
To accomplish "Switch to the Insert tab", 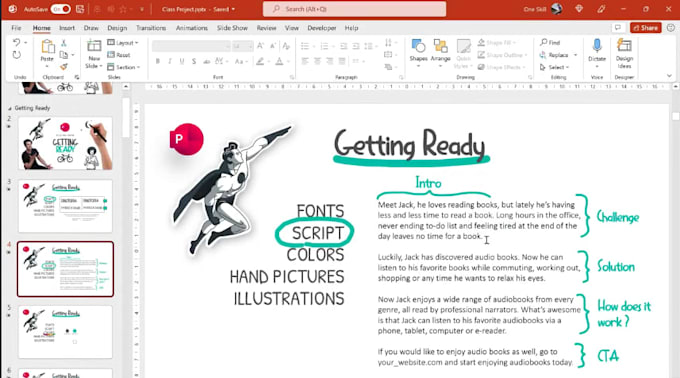I will (67, 28).
